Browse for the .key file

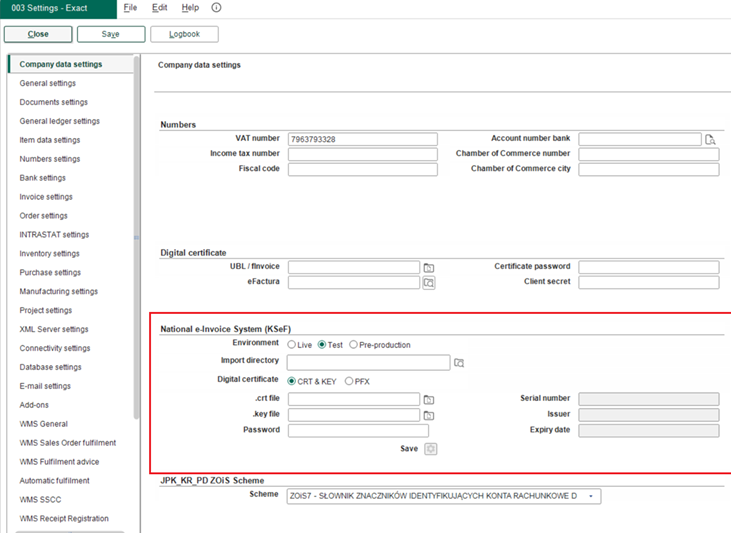428,415
